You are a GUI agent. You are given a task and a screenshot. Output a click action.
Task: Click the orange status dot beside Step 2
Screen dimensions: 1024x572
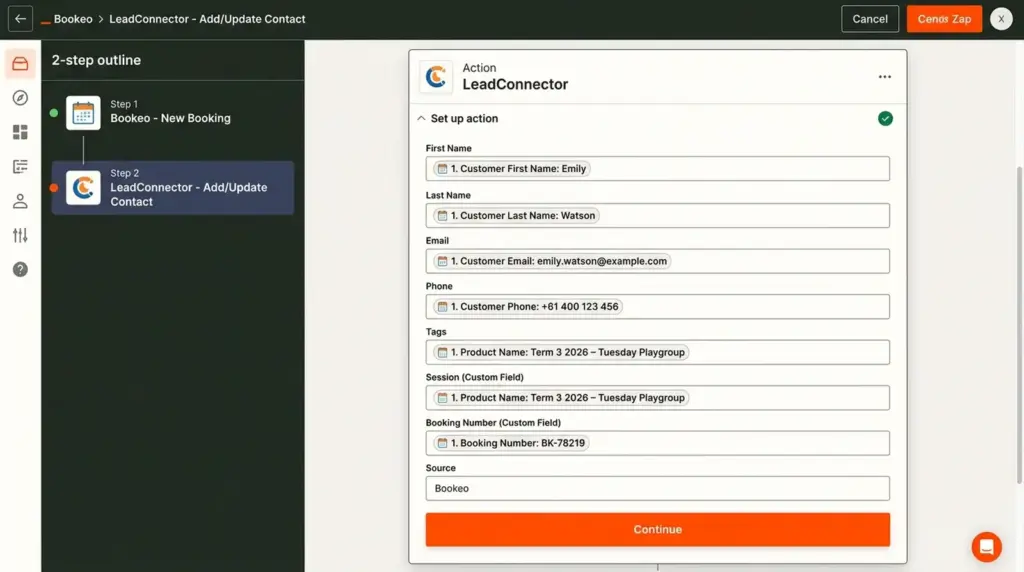click(54, 188)
